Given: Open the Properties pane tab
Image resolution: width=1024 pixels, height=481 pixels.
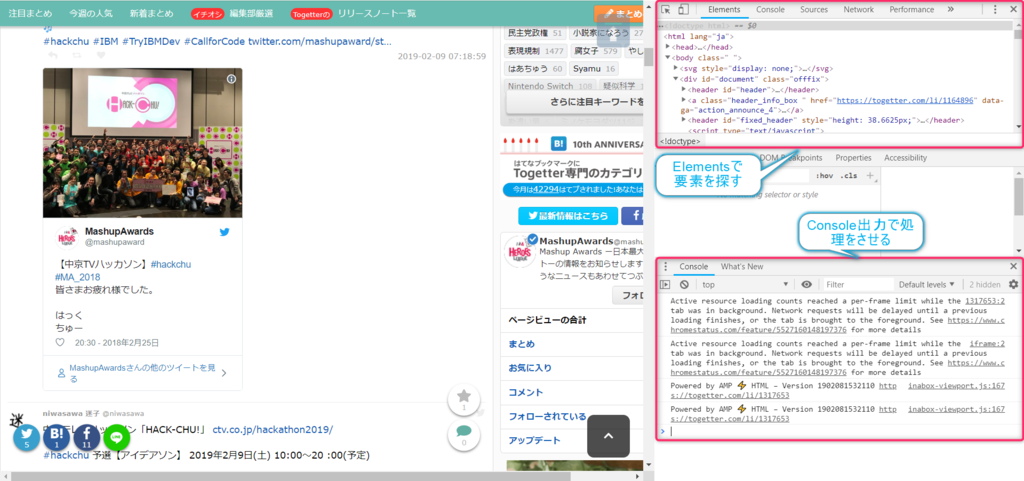Looking at the screenshot, I should [x=854, y=158].
